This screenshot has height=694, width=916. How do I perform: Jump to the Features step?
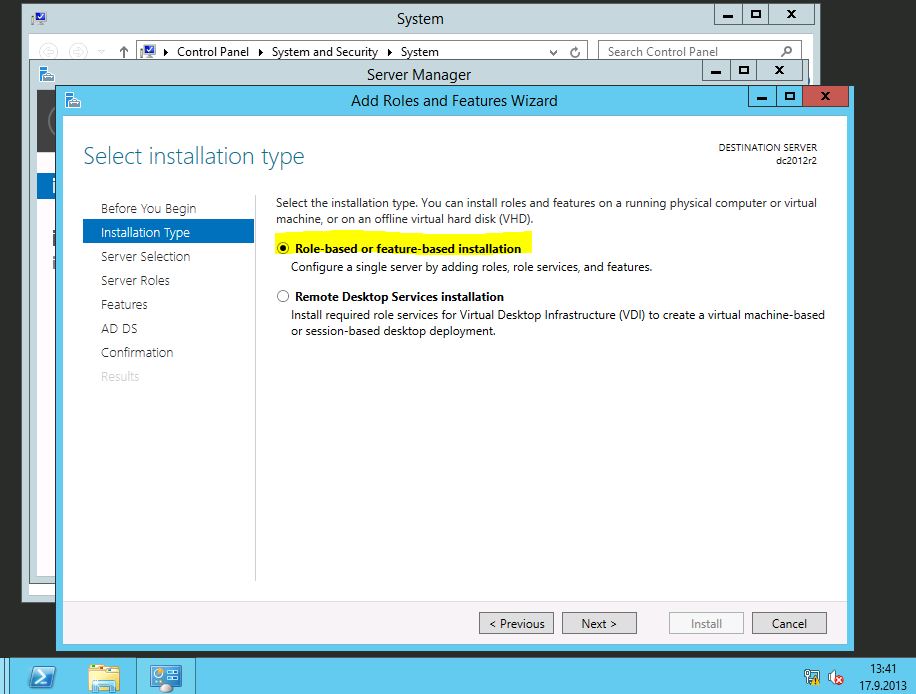124,304
